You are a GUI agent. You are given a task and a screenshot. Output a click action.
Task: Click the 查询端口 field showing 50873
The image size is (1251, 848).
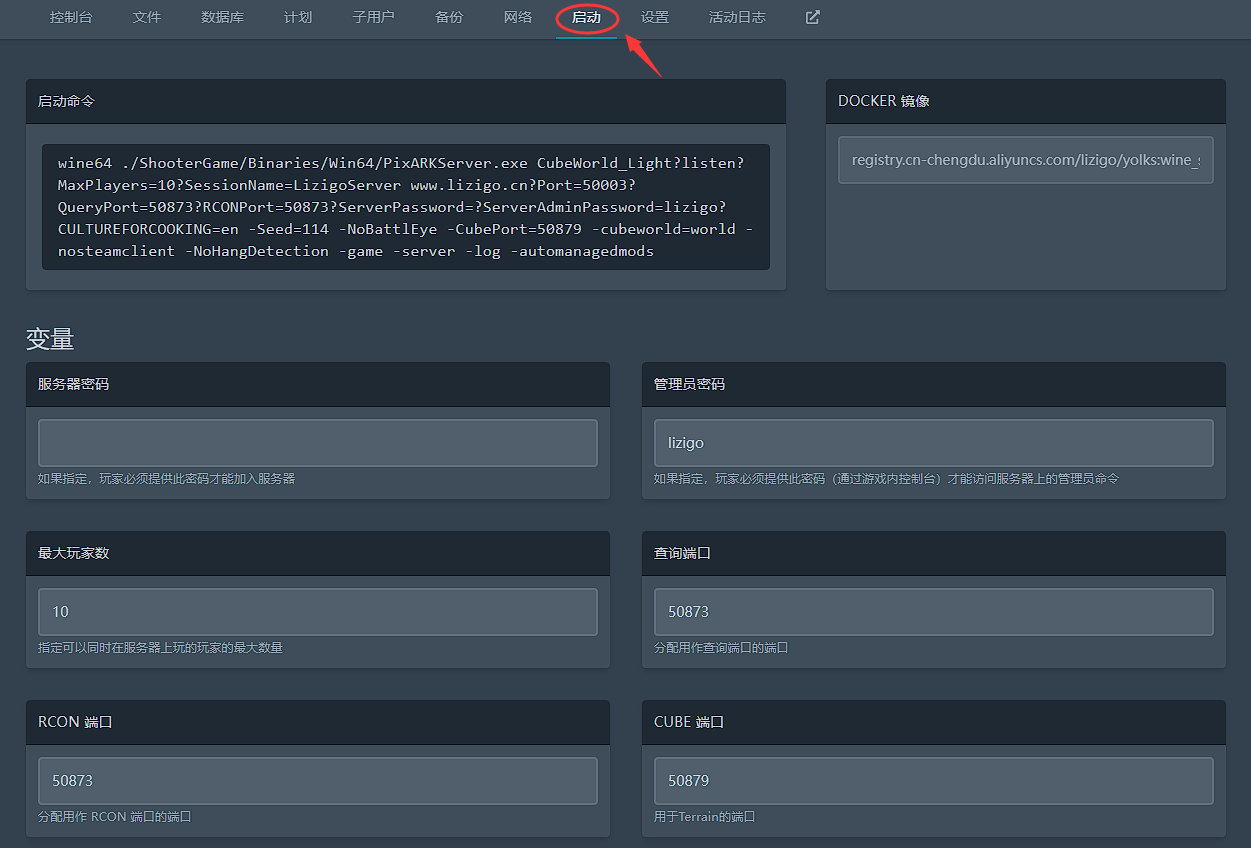pyautogui.click(x=934, y=612)
